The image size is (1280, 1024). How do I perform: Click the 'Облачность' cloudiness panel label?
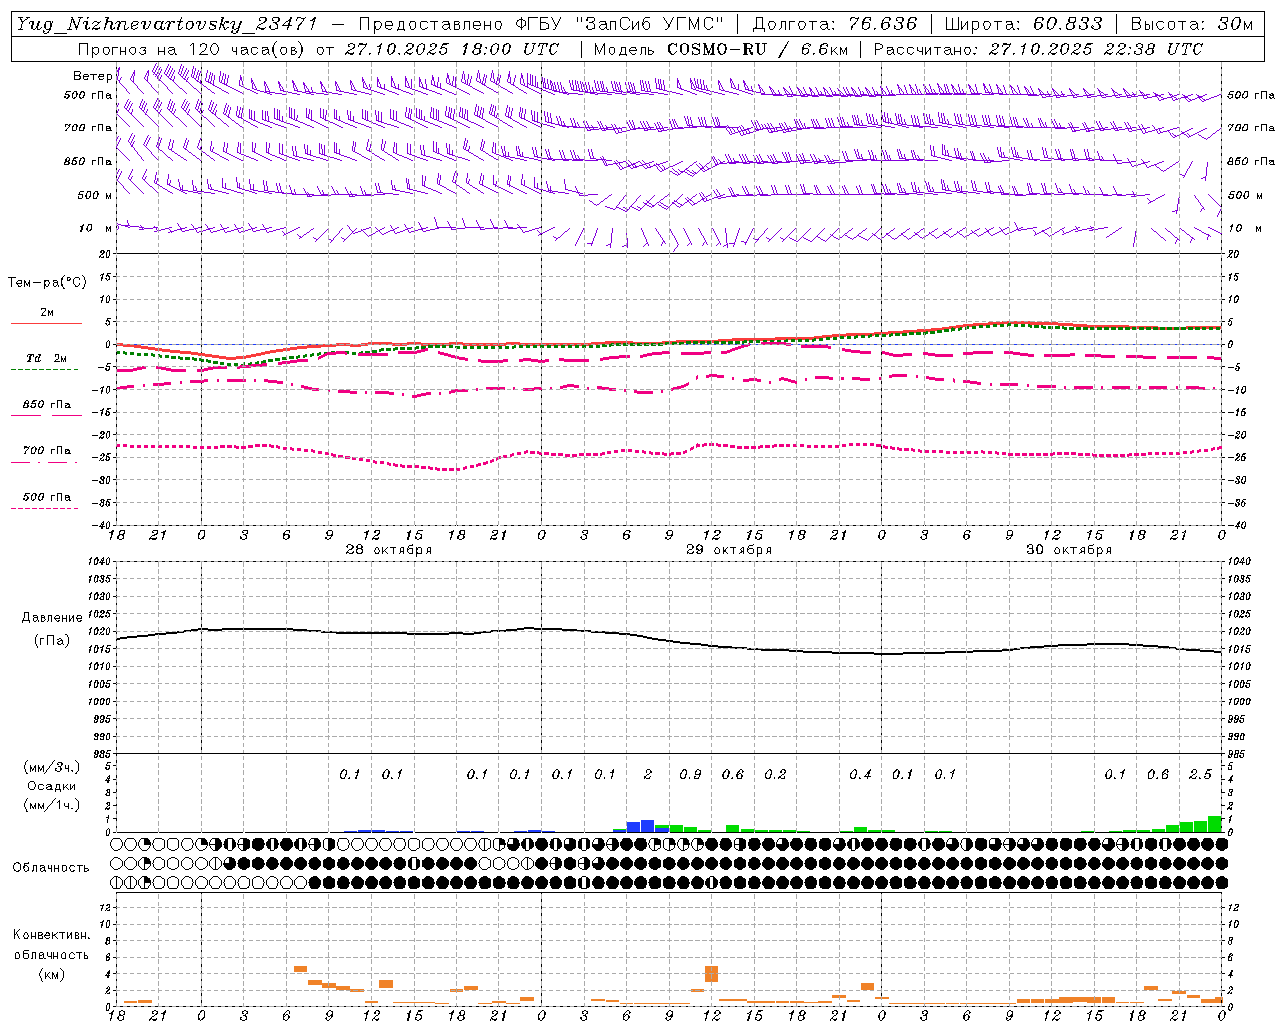(x=51, y=868)
